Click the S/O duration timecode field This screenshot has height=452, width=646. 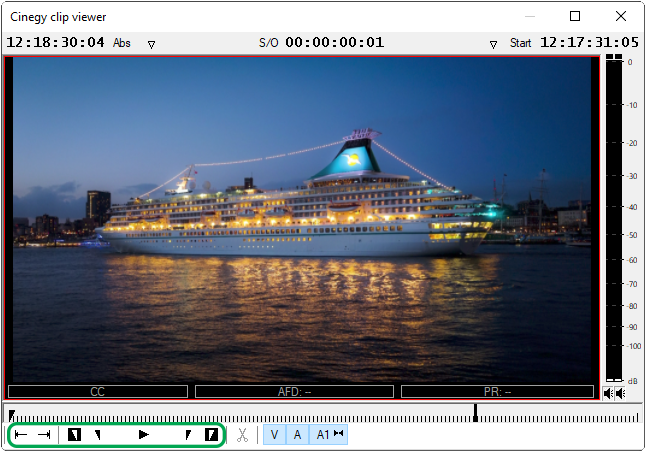(x=334, y=43)
